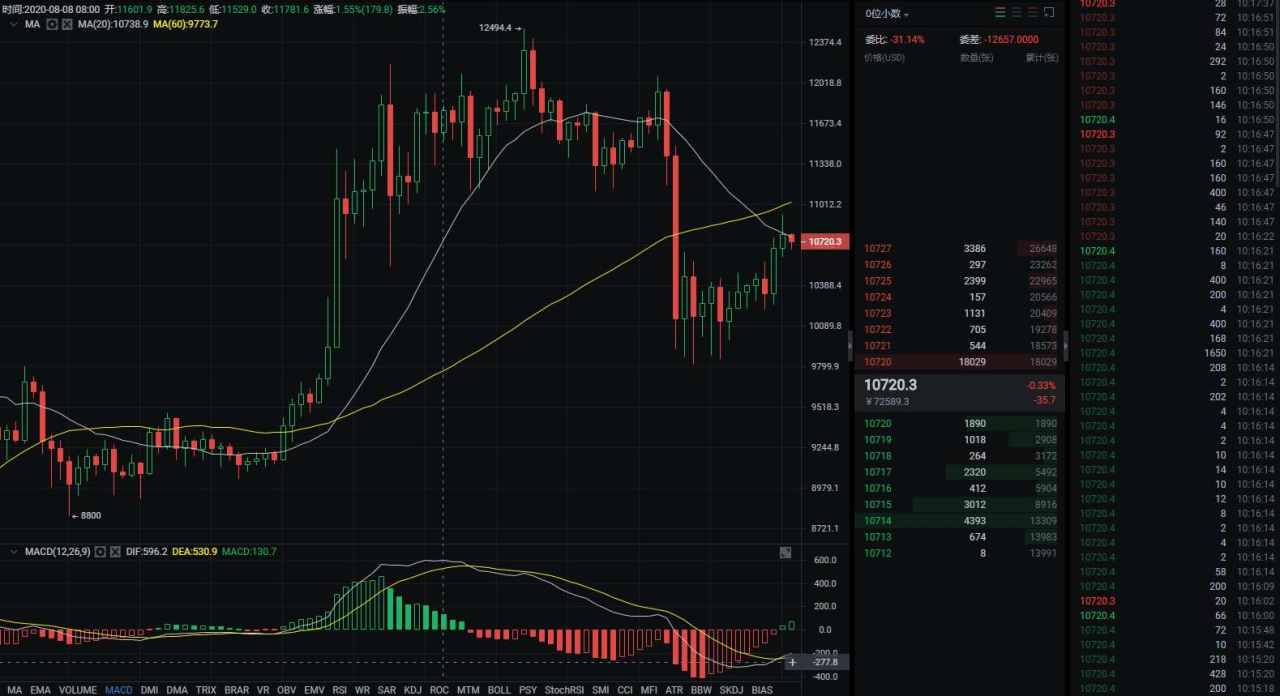Screen dimensions: 1280x696
Task: Select the BBW indicator tab
Action: (x=701, y=690)
